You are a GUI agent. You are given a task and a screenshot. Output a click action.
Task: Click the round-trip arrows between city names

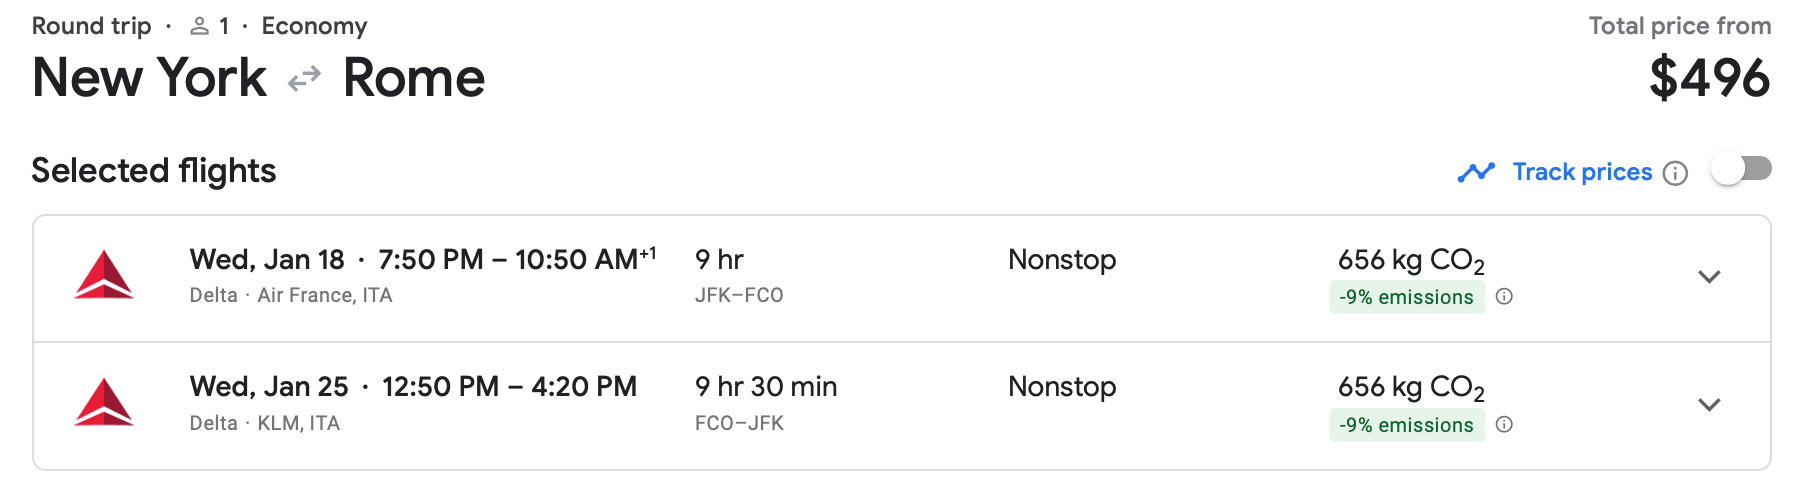pos(304,78)
